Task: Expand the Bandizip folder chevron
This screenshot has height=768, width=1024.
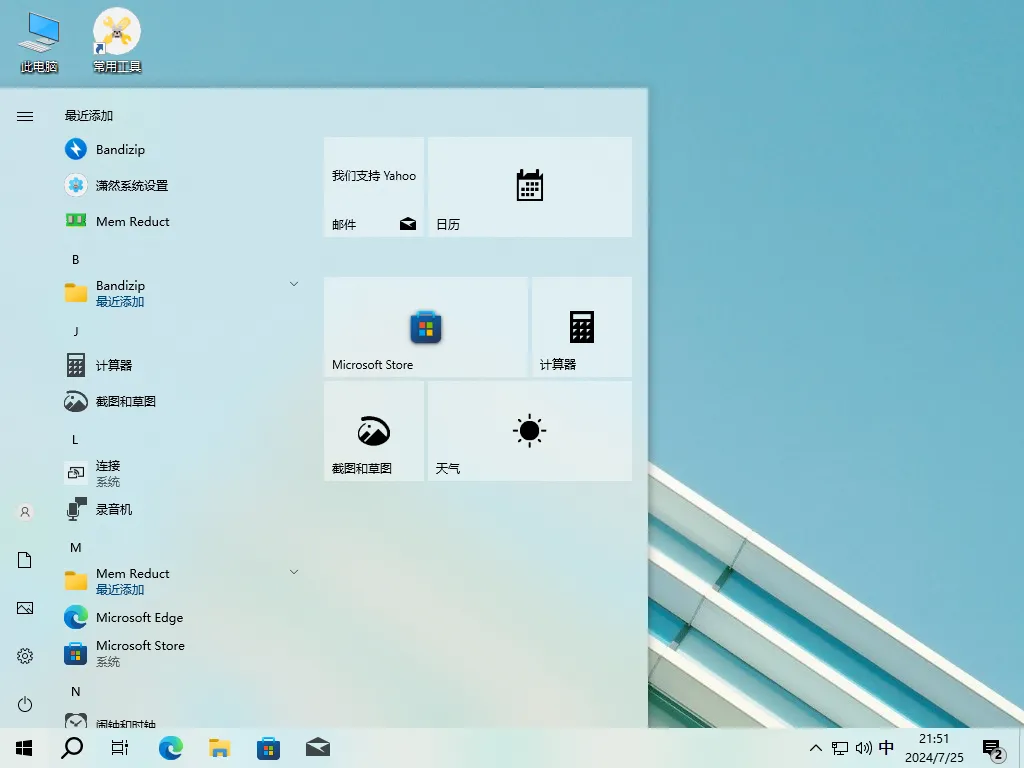Action: [x=293, y=284]
